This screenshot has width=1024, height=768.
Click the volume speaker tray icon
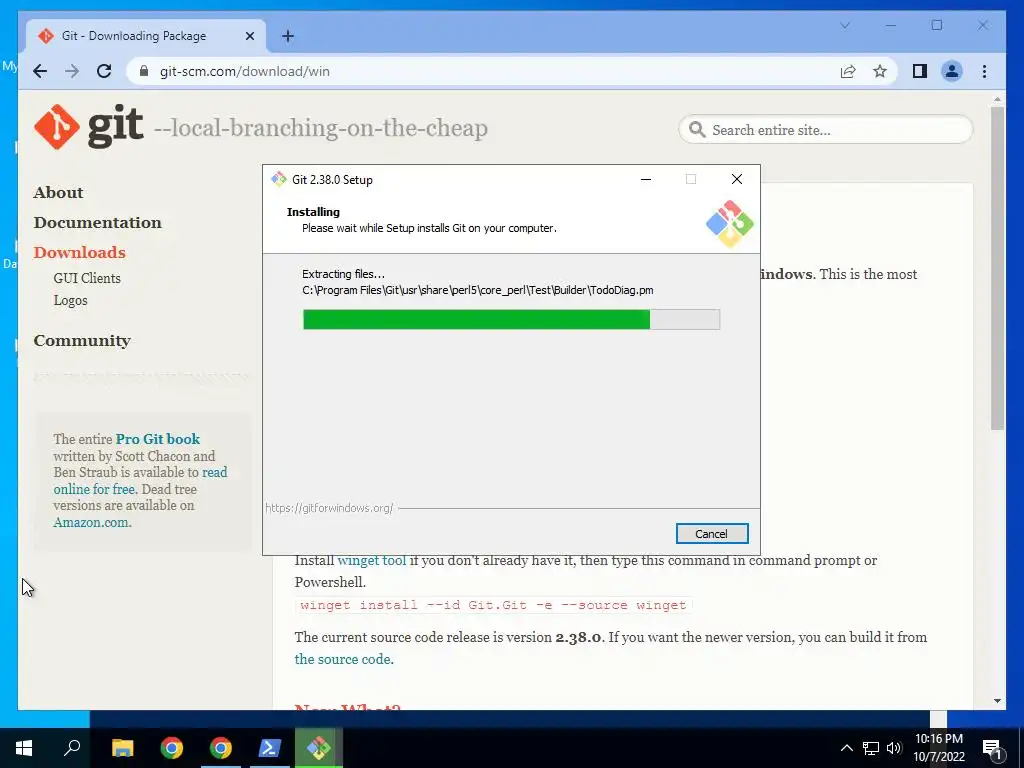coord(894,748)
